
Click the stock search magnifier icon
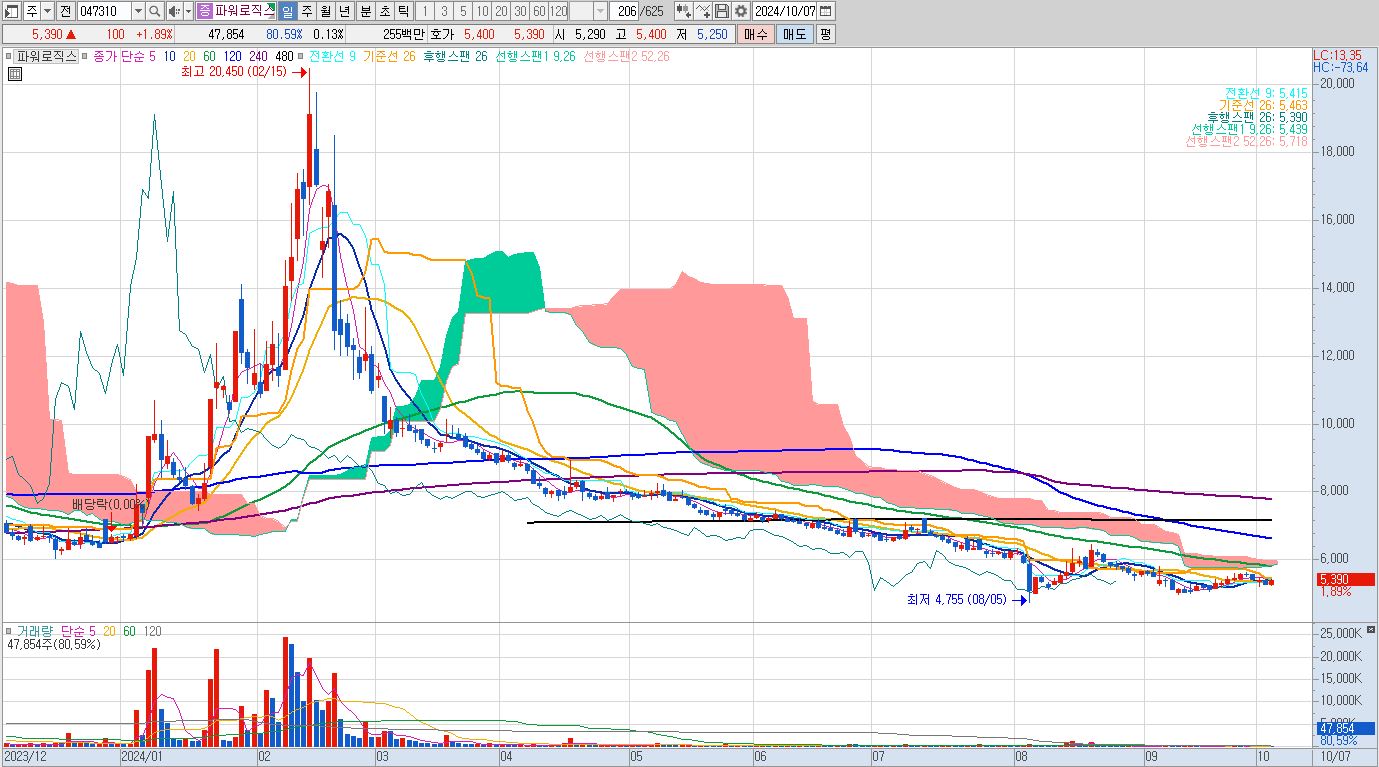click(x=155, y=11)
